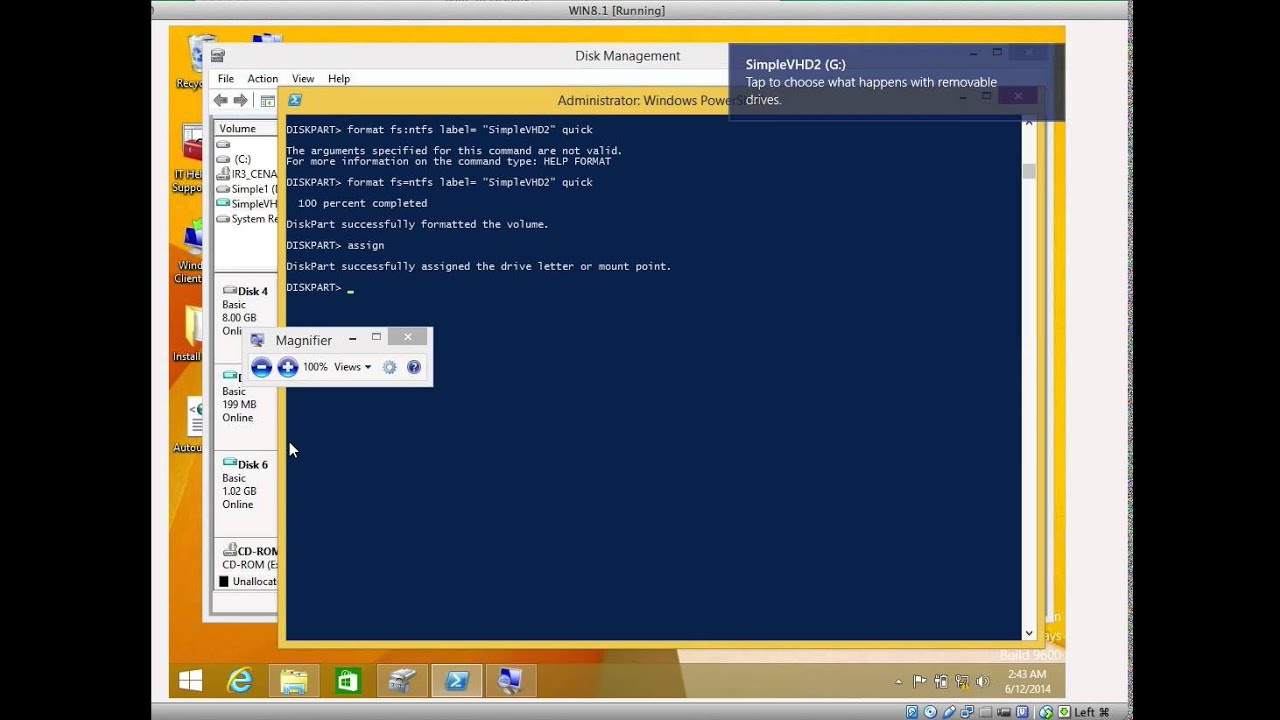Click the PowerShell vertical scrollbar thumb
This screenshot has height=720, width=1280.
(1029, 171)
